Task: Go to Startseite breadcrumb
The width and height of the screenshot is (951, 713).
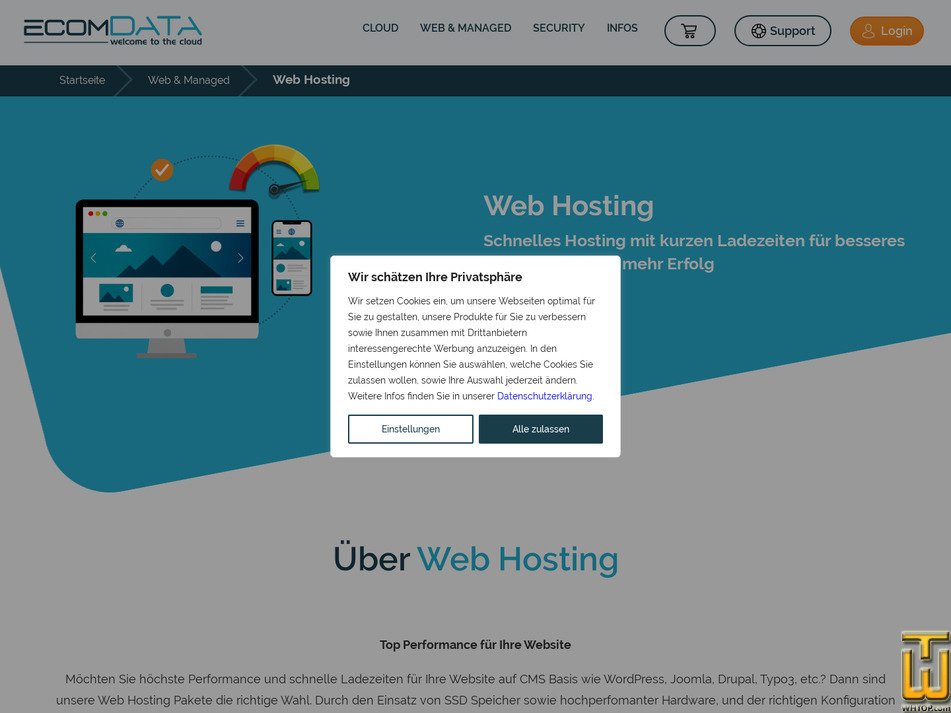Action: [82, 80]
